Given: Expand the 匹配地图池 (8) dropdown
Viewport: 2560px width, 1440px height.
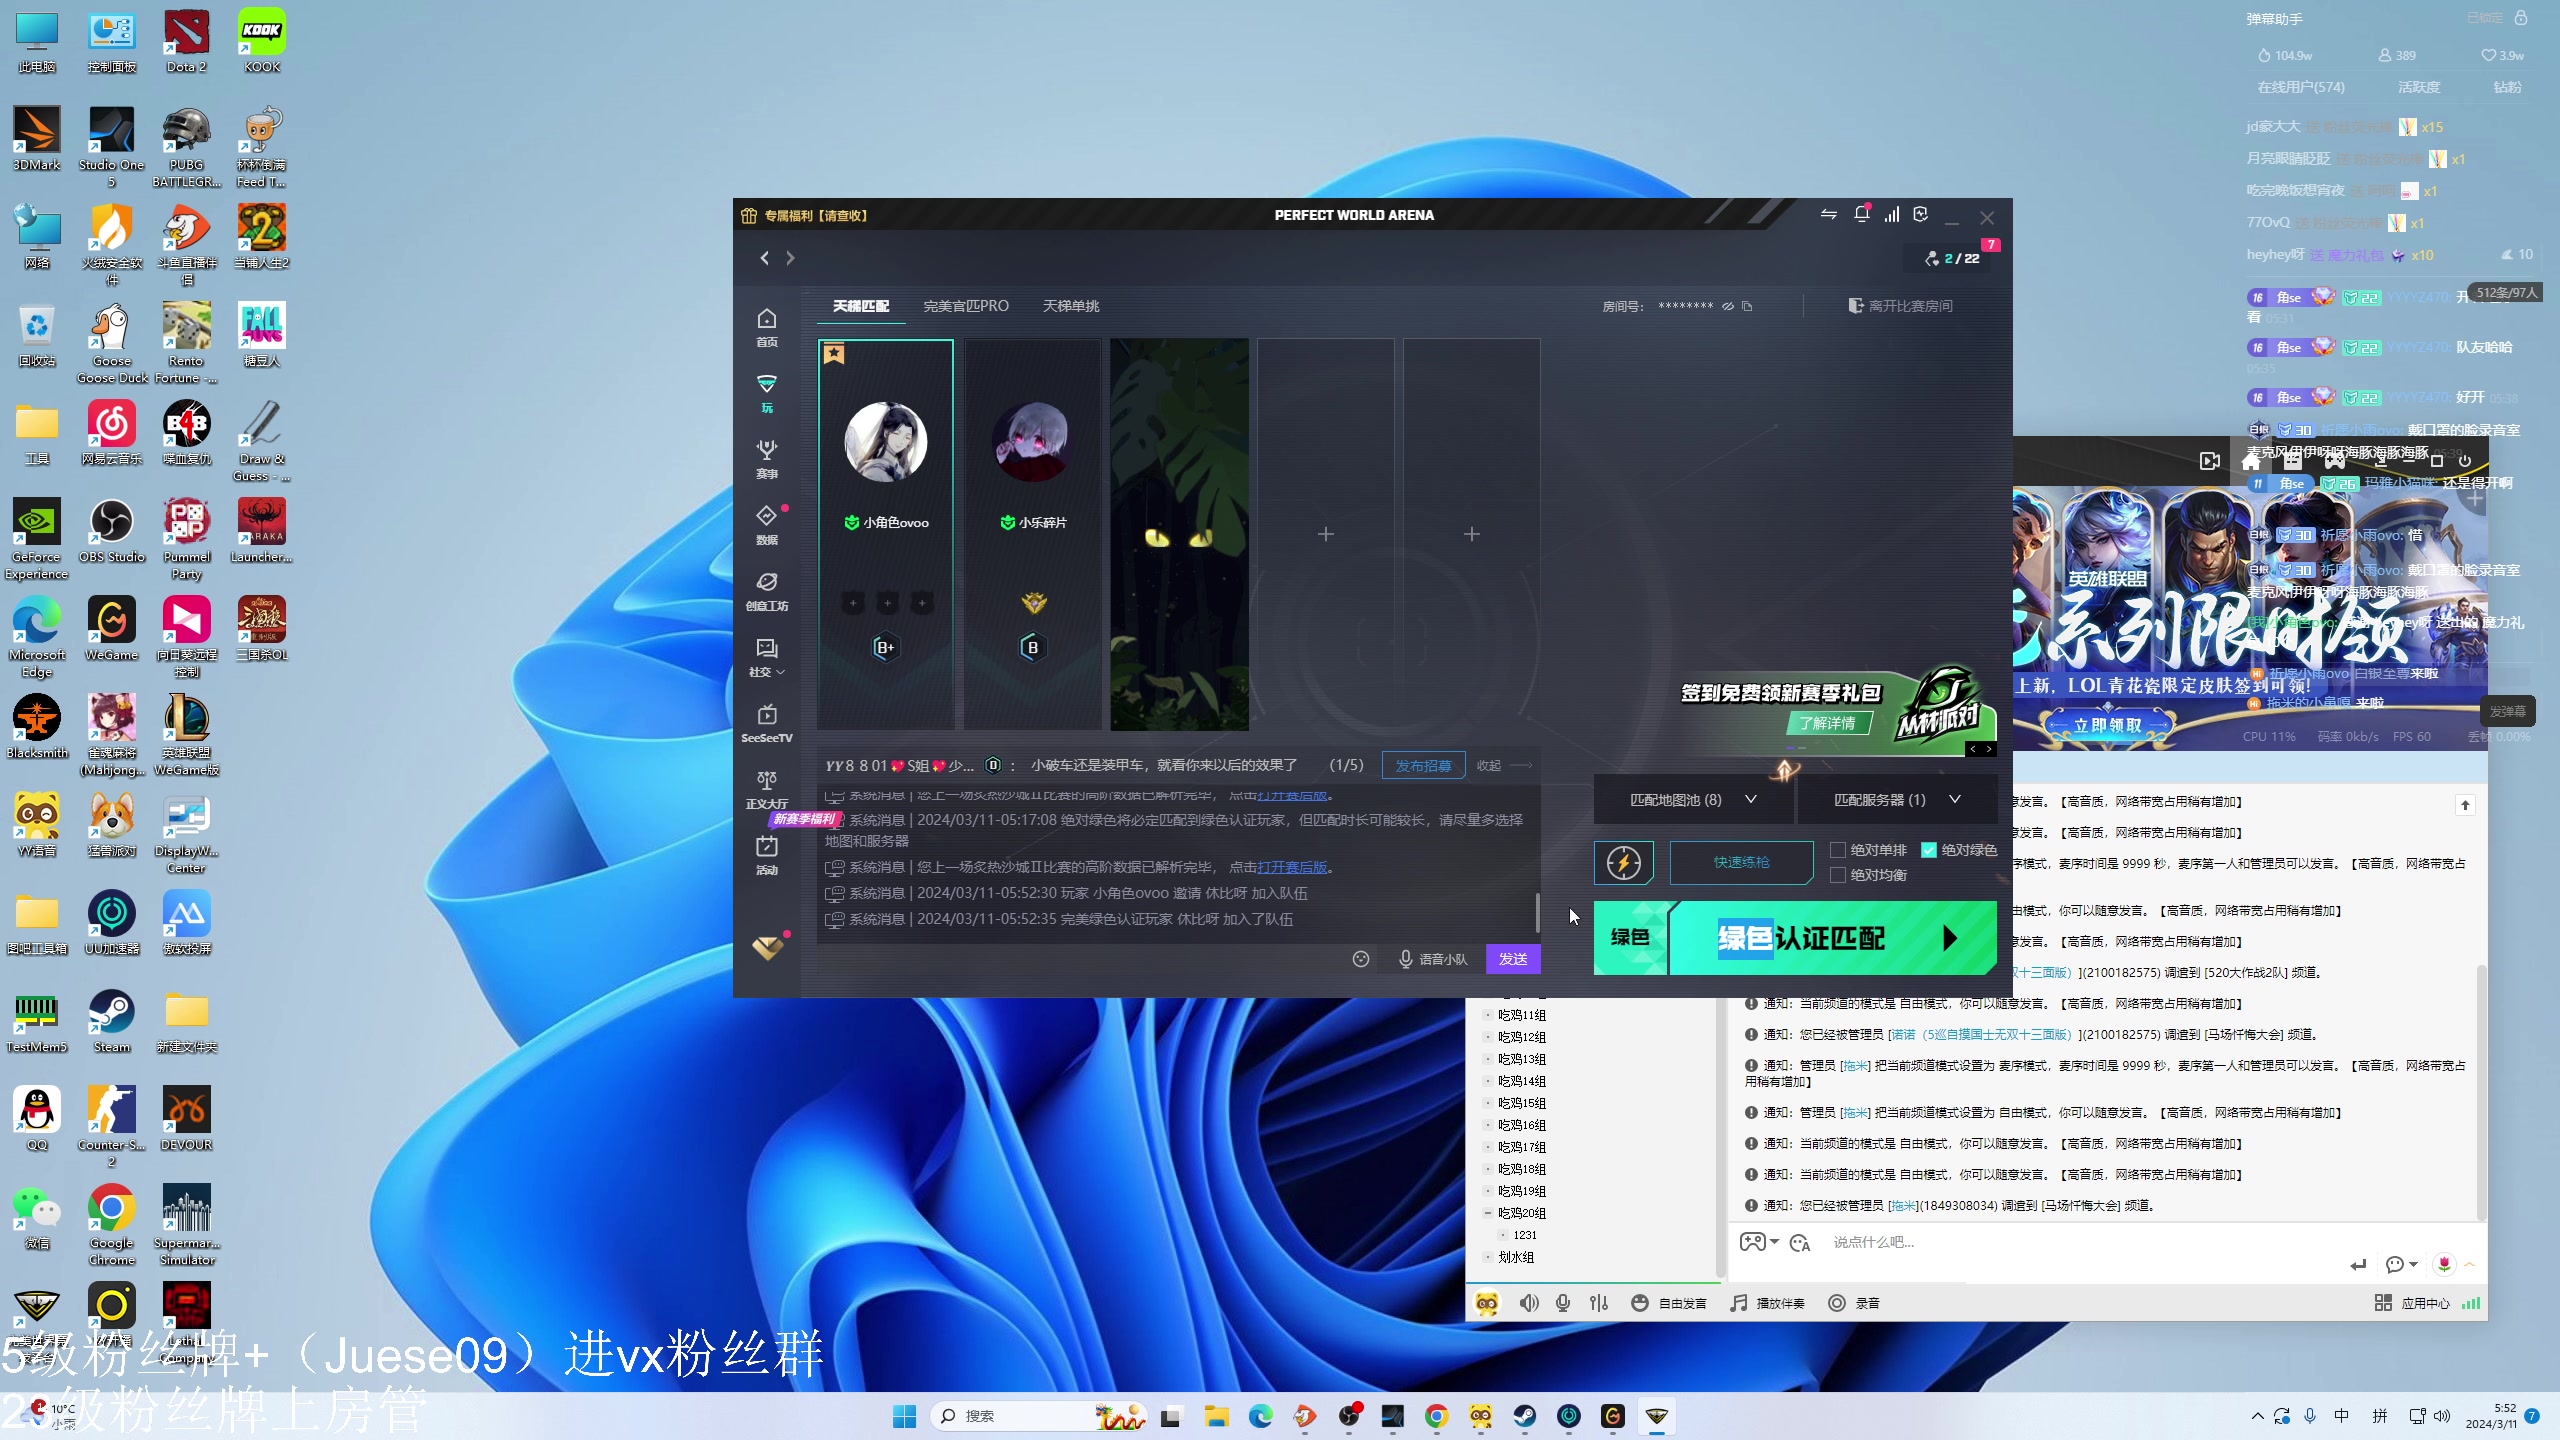Looking at the screenshot, I should 1692,800.
